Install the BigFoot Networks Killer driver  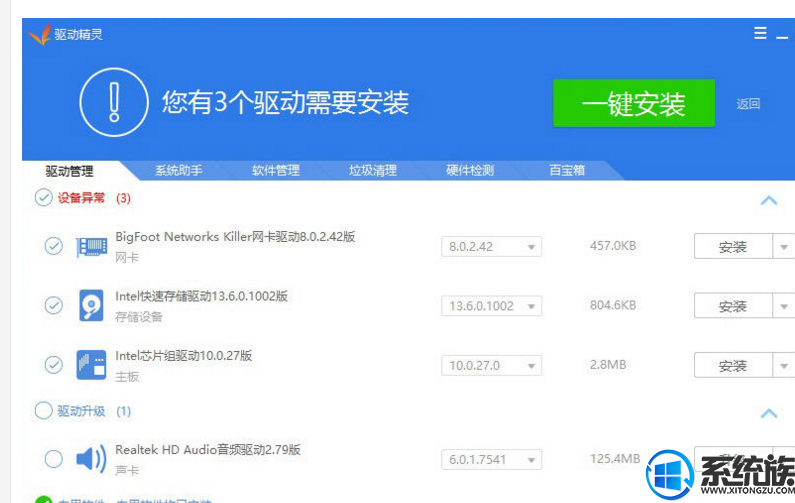click(733, 246)
